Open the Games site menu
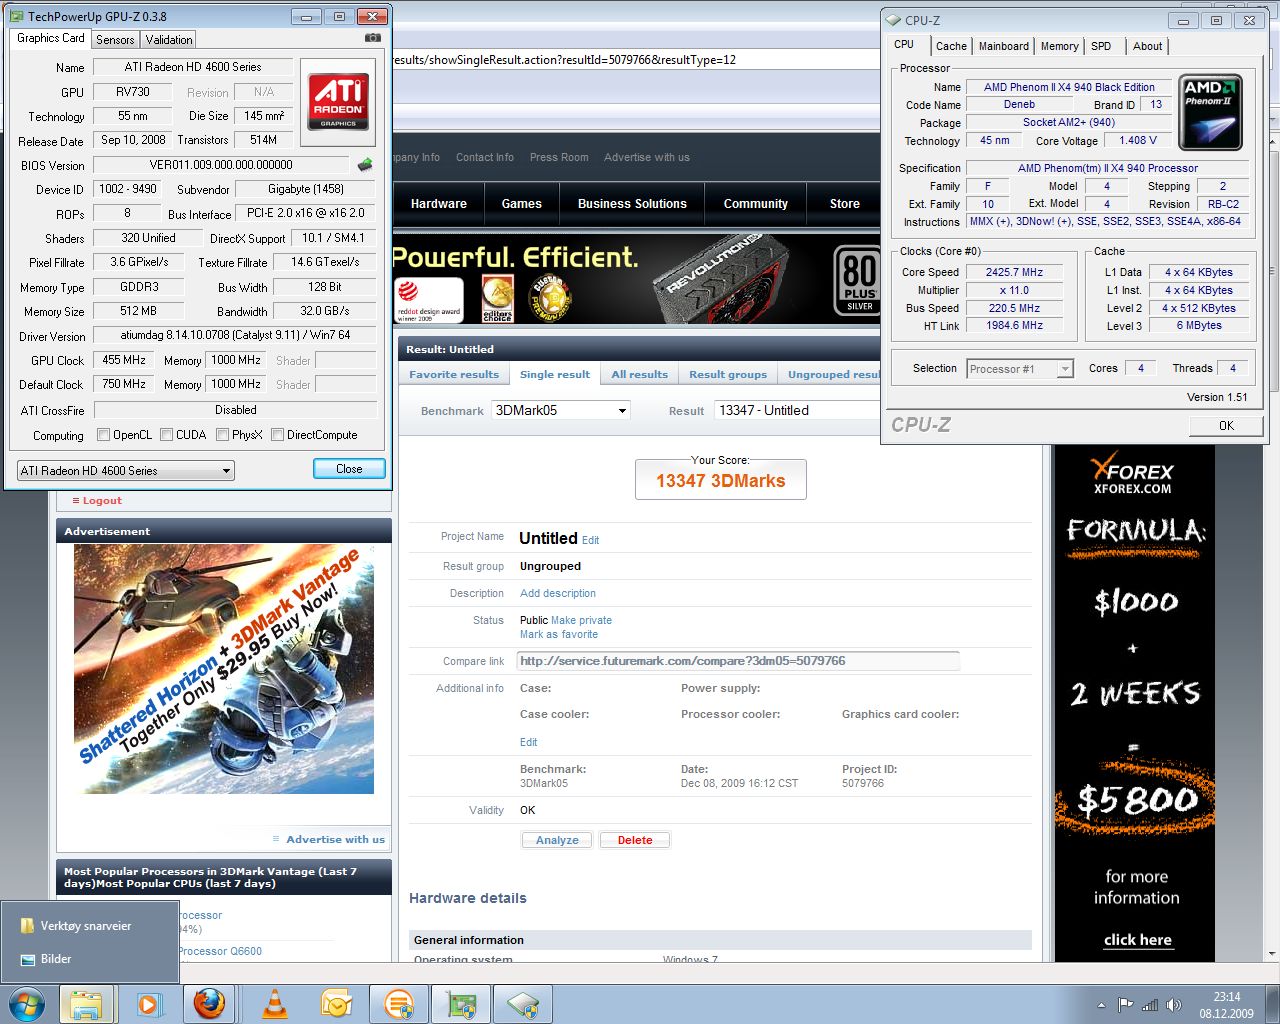The image size is (1280, 1024). coord(521,203)
